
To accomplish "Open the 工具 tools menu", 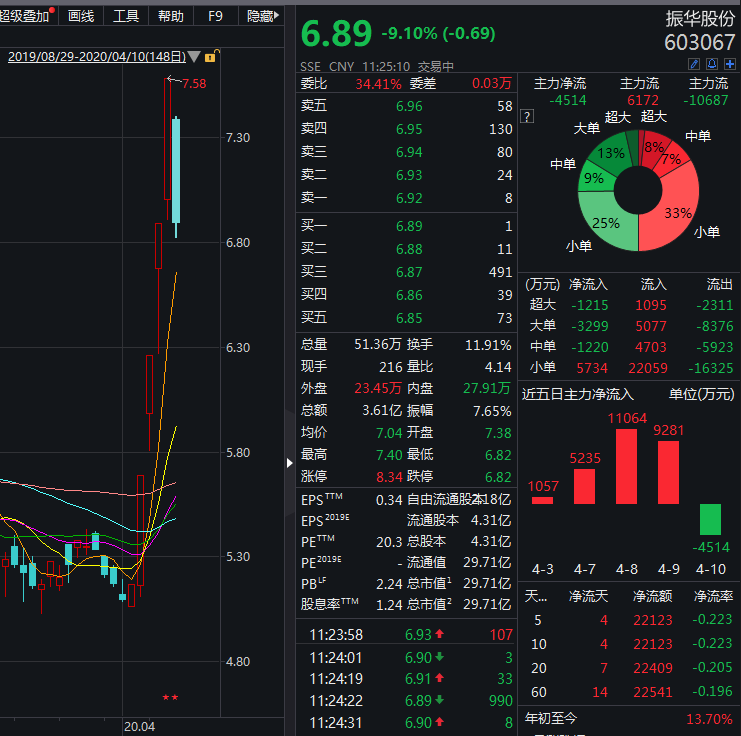I will click(x=126, y=16).
